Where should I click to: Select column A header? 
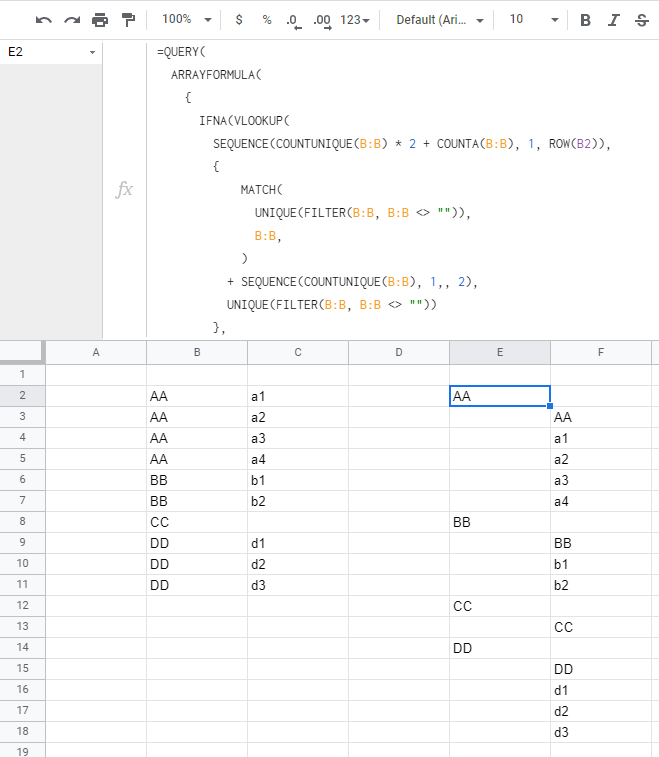coord(96,352)
